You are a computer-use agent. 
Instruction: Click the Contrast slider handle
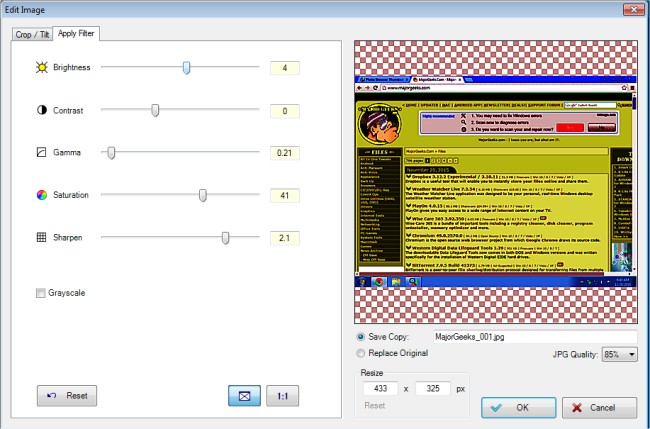[x=155, y=110]
